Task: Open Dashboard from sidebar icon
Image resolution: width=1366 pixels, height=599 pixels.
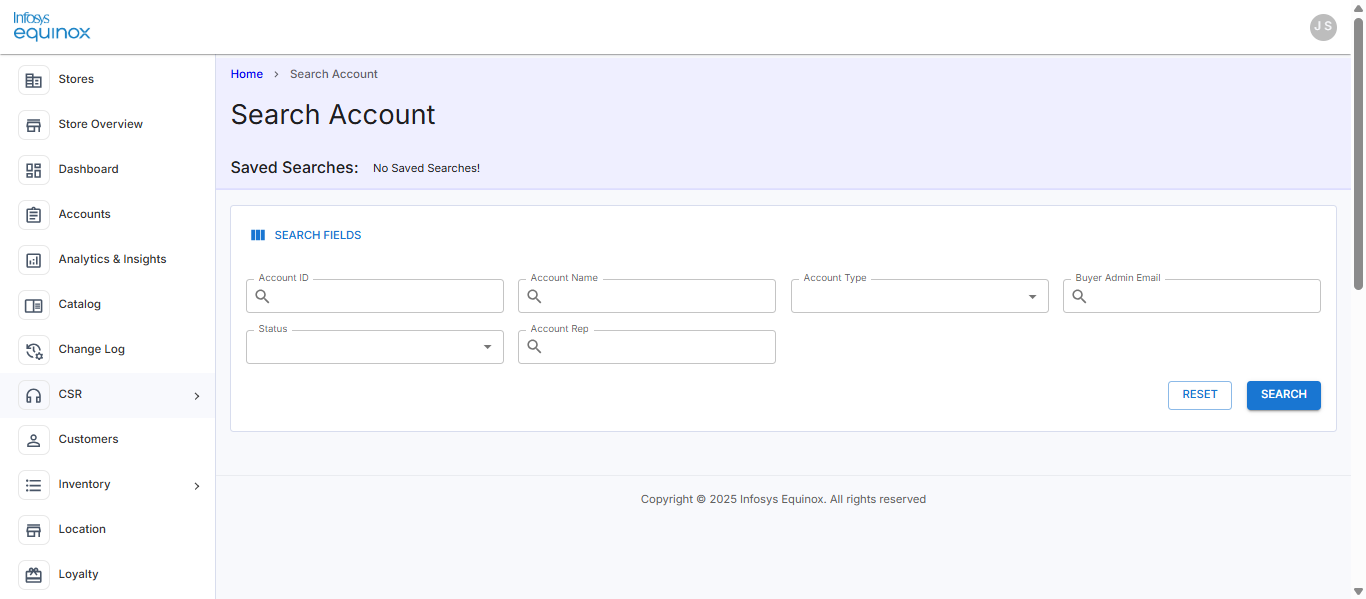Action: pyautogui.click(x=34, y=170)
